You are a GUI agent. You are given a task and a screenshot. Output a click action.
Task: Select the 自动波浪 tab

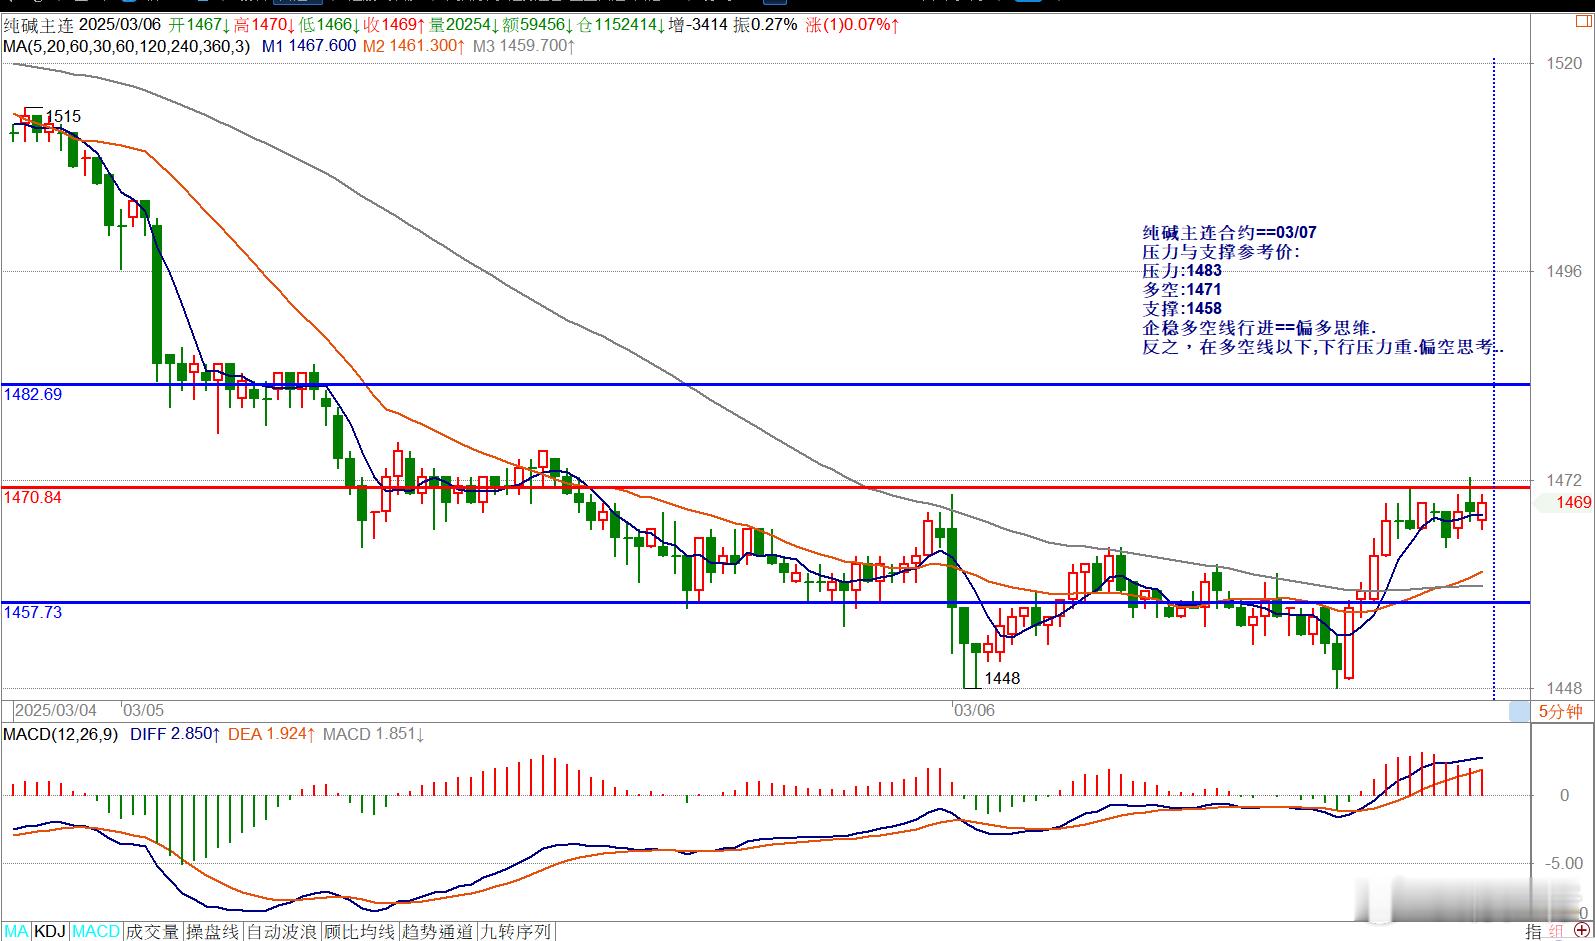(x=281, y=931)
